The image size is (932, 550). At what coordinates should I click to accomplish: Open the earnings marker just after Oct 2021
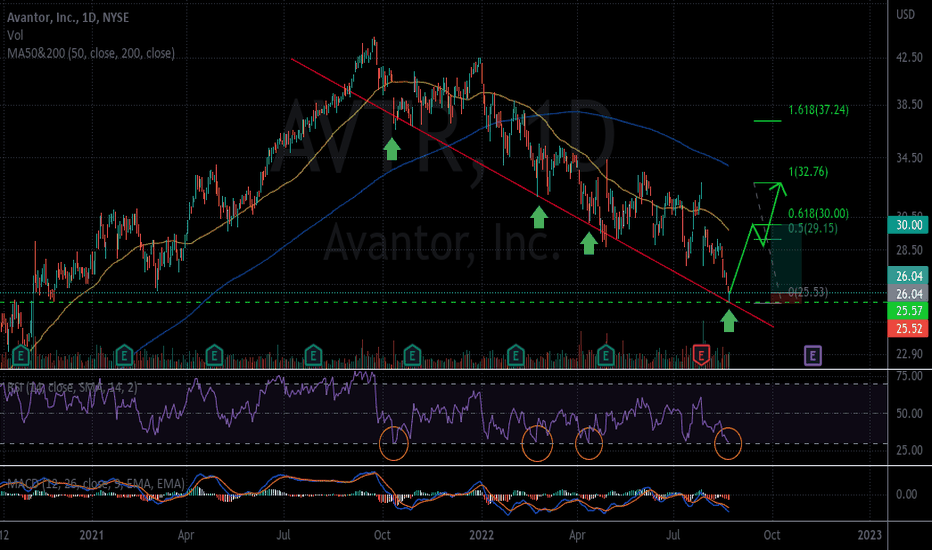point(412,355)
